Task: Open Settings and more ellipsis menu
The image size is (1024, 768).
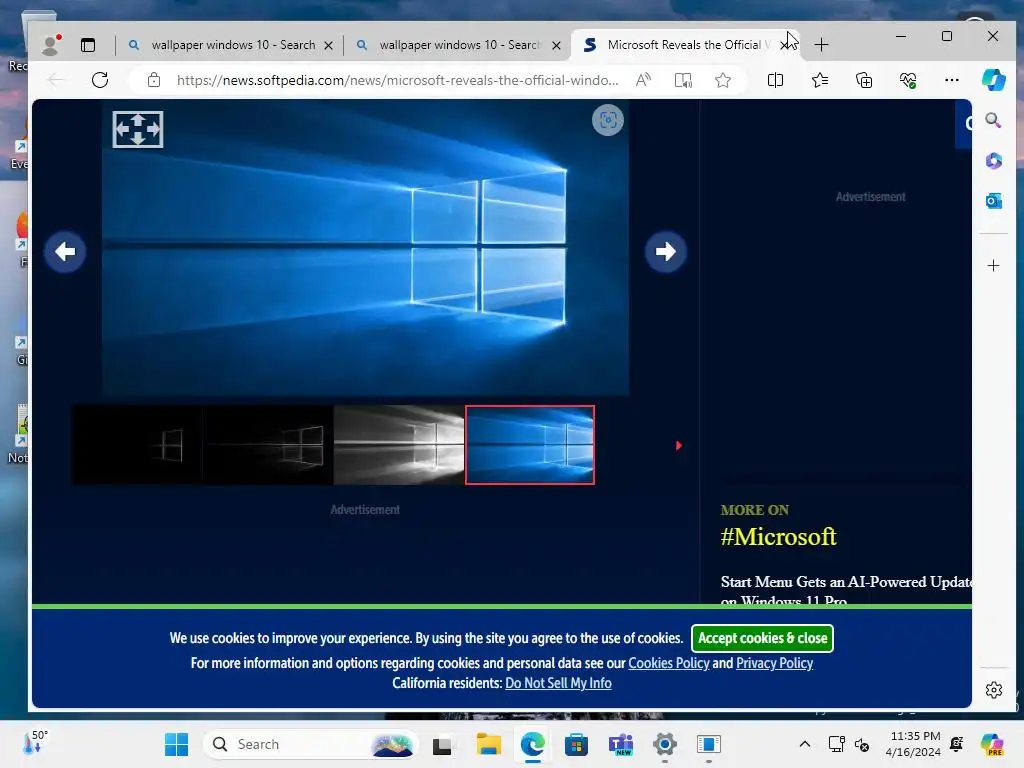Action: (952, 80)
